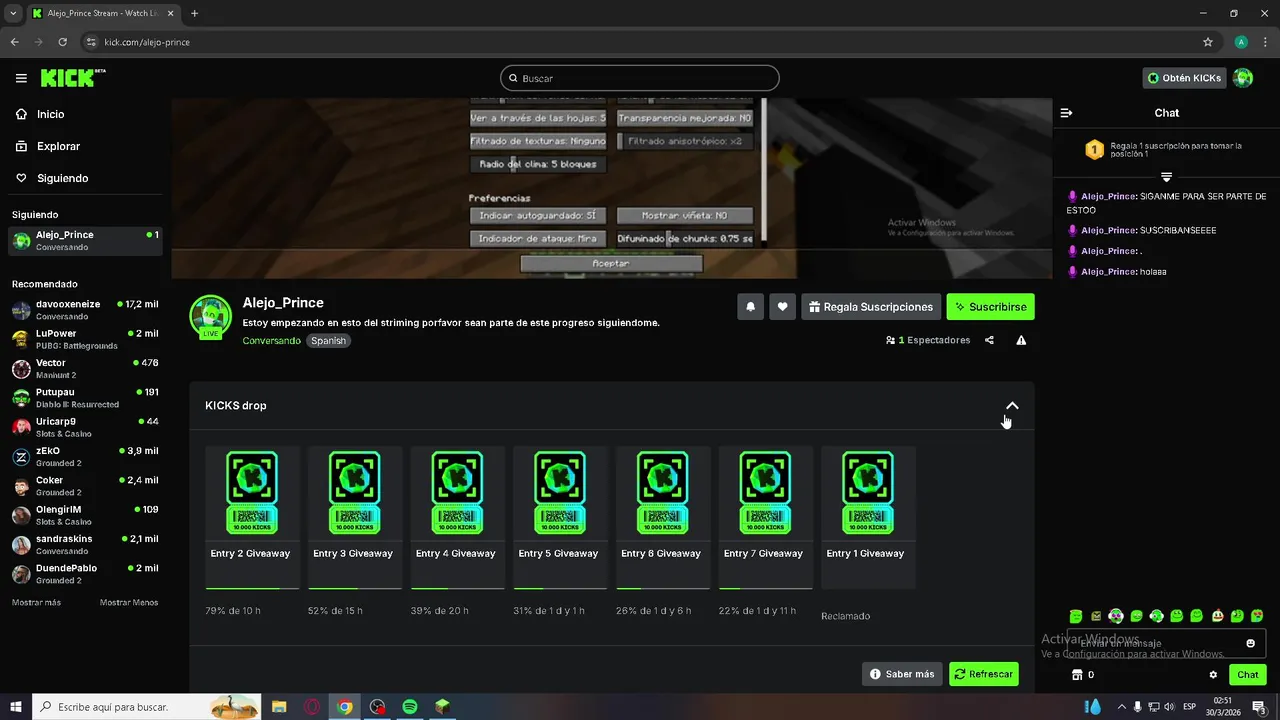Click Mostrar Menos link
Viewport: 1280px width, 720px height.
pos(129,602)
